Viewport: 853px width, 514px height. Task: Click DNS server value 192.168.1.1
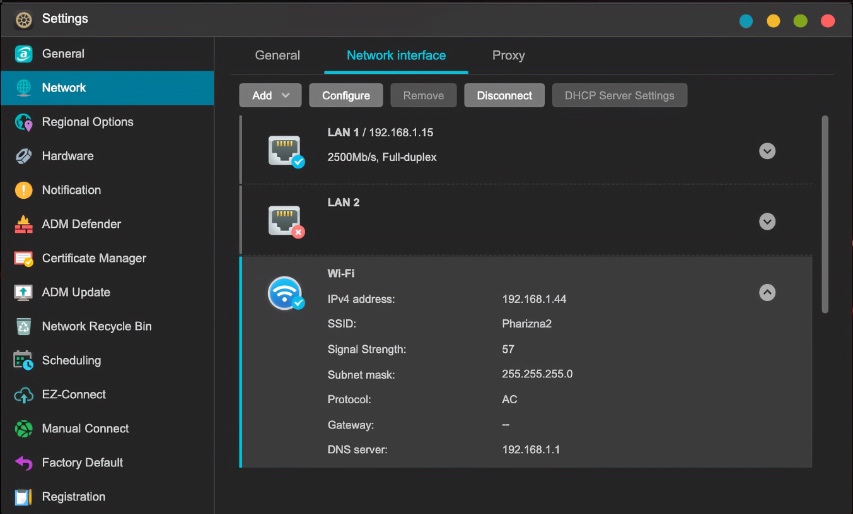(531, 450)
